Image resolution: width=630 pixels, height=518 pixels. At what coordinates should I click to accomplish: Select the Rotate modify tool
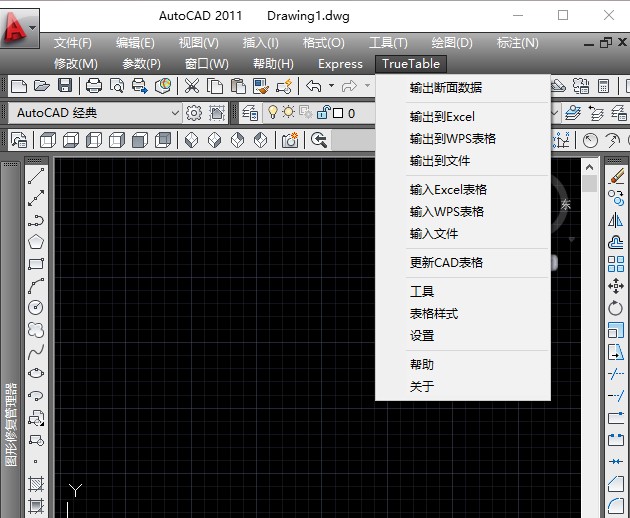[616, 308]
